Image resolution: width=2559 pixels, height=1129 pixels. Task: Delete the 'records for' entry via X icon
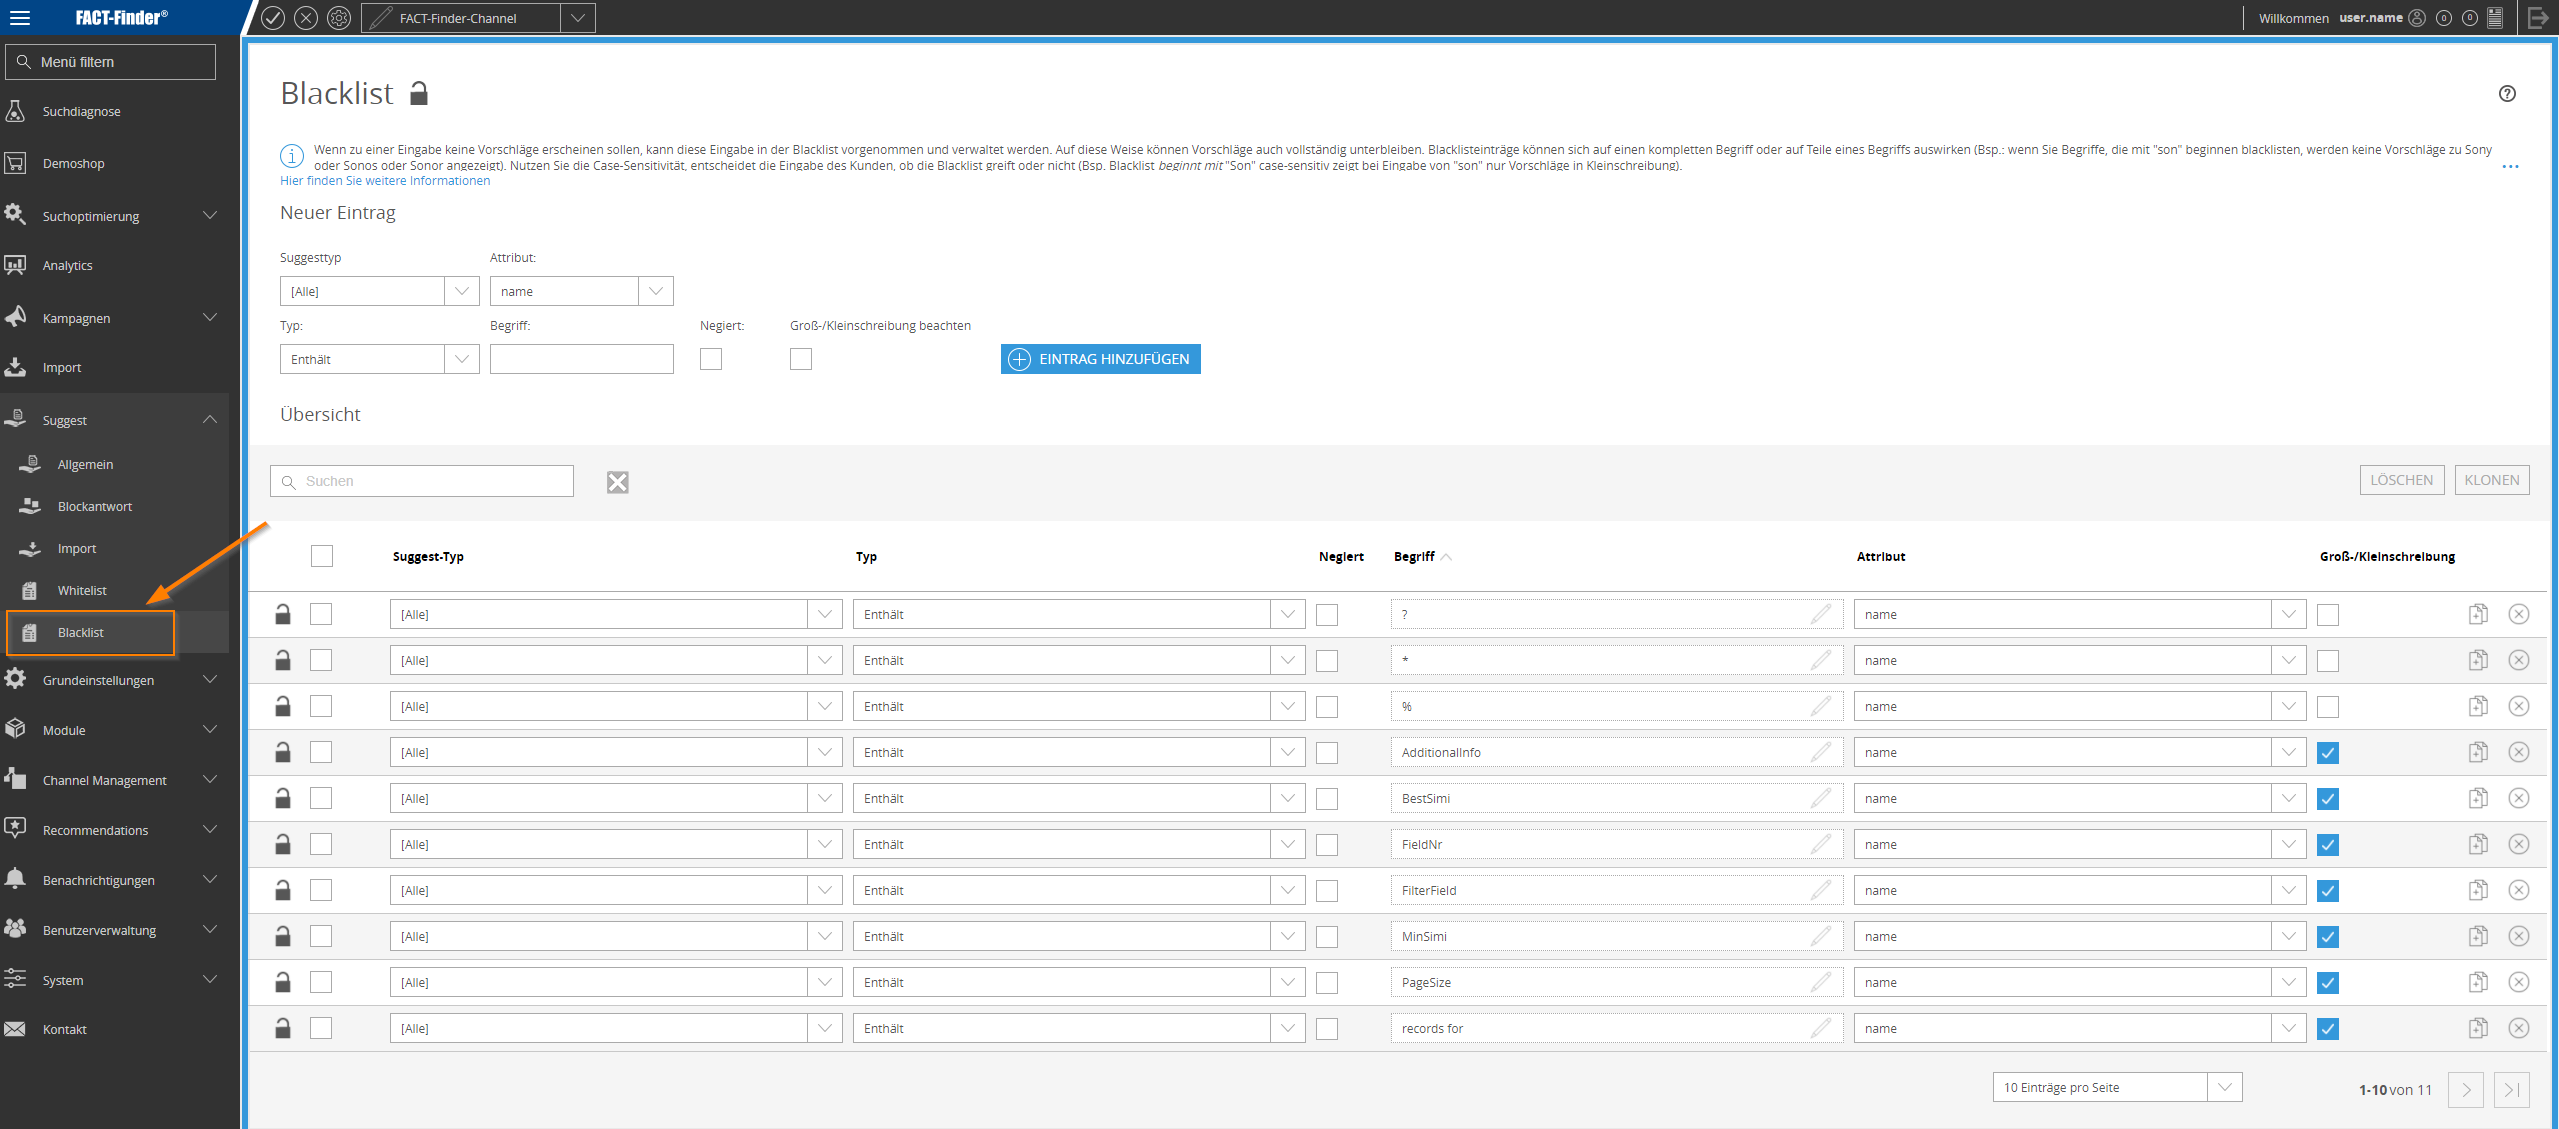2519,1028
